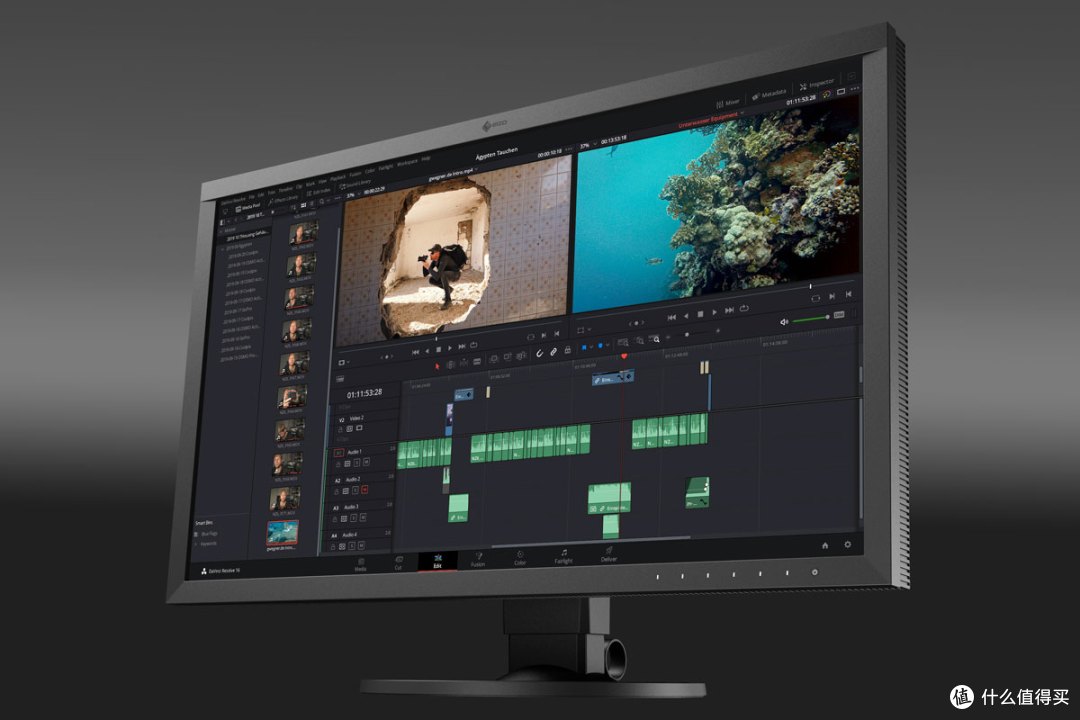The height and width of the screenshot is (720, 1080).
Task: Stop playback in the timeline viewer
Action: click(700, 313)
